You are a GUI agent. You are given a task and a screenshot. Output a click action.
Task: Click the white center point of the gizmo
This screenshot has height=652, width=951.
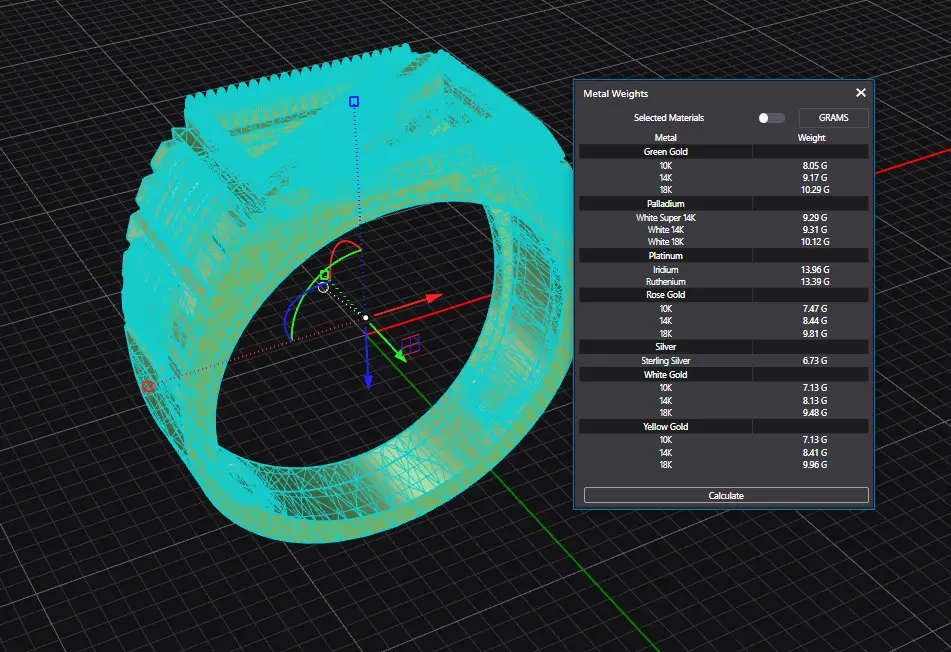(x=366, y=318)
